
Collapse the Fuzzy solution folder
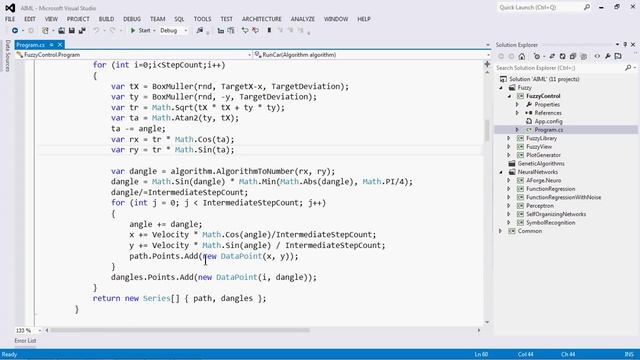coord(501,88)
